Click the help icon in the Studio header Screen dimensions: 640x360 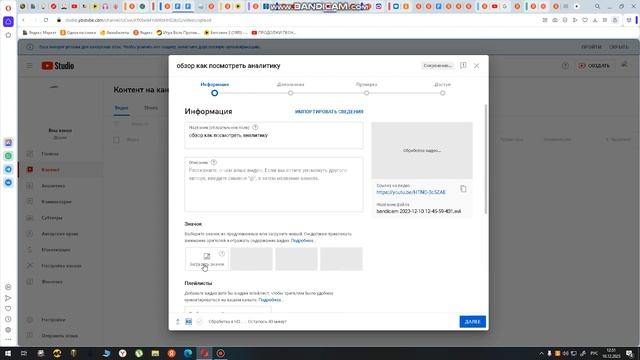pos(565,66)
